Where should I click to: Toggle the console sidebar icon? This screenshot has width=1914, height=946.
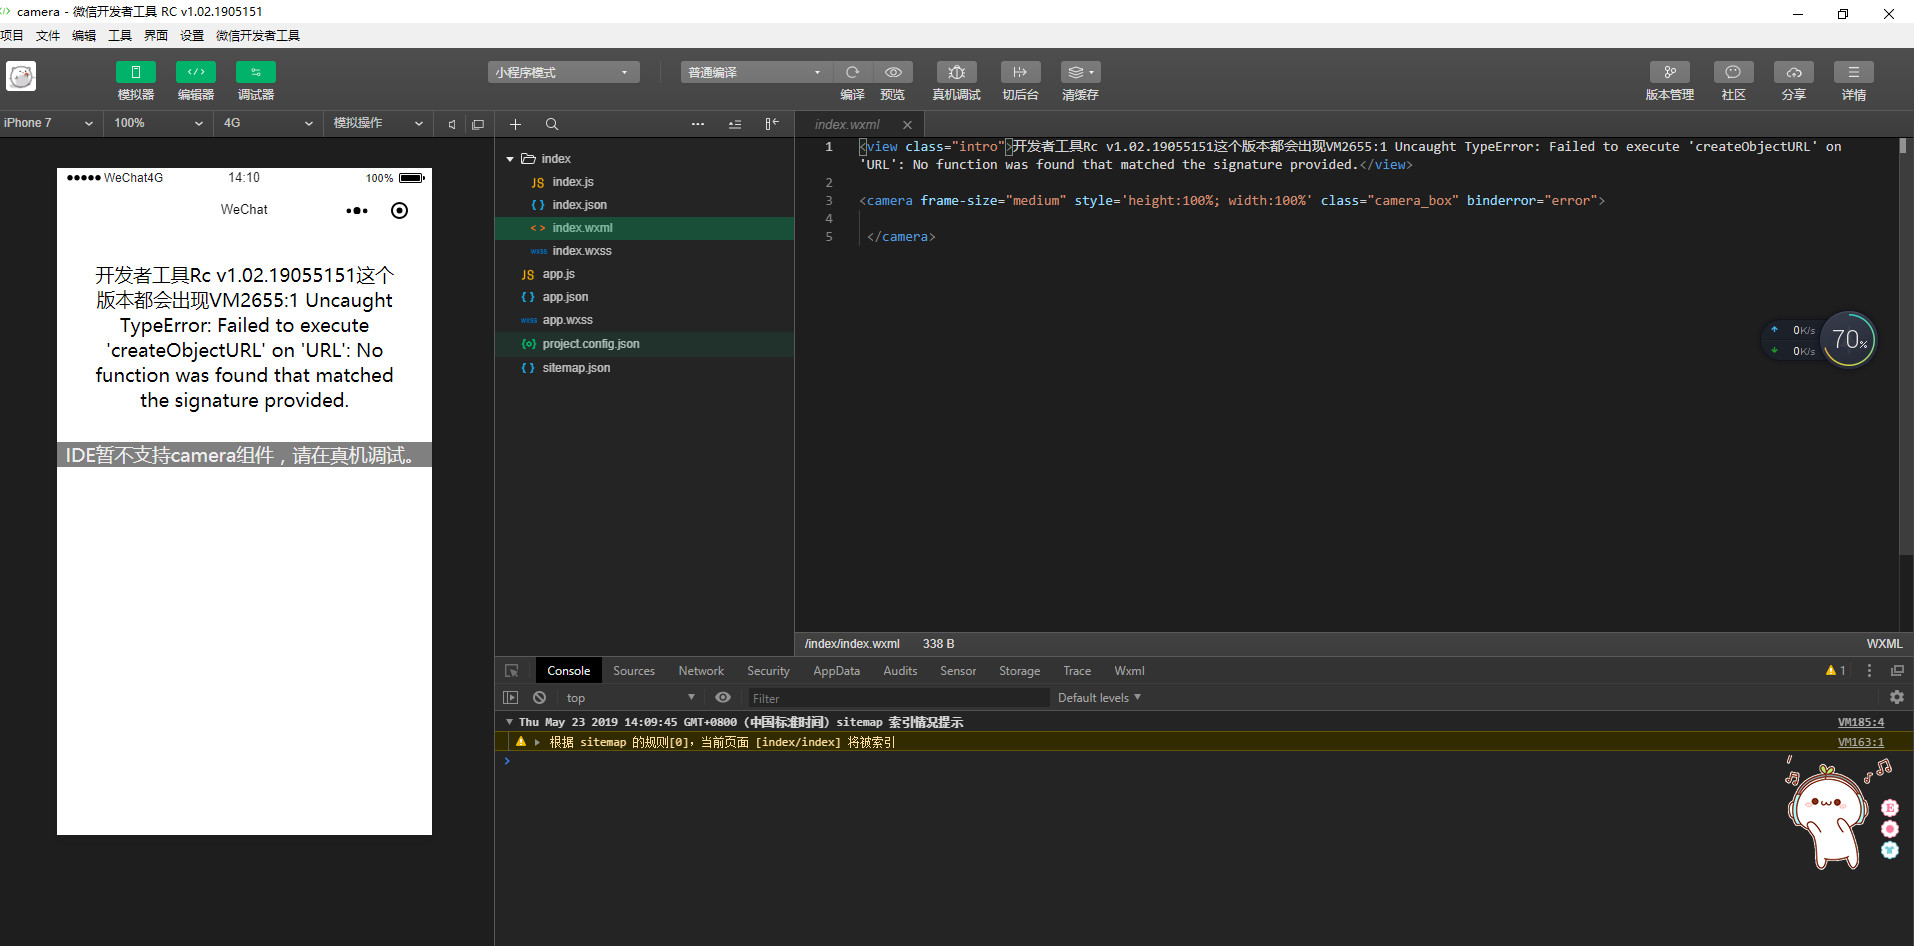pos(511,698)
